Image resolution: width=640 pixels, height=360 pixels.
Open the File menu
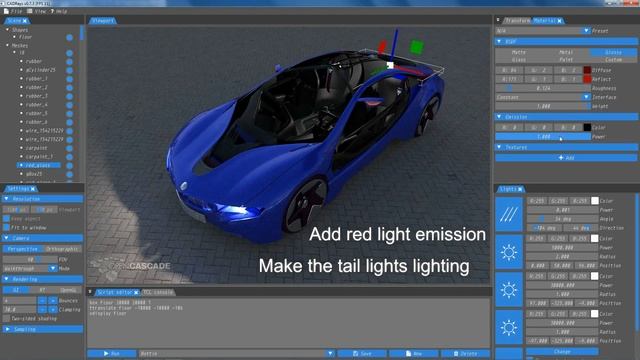click(x=13, y=11)
